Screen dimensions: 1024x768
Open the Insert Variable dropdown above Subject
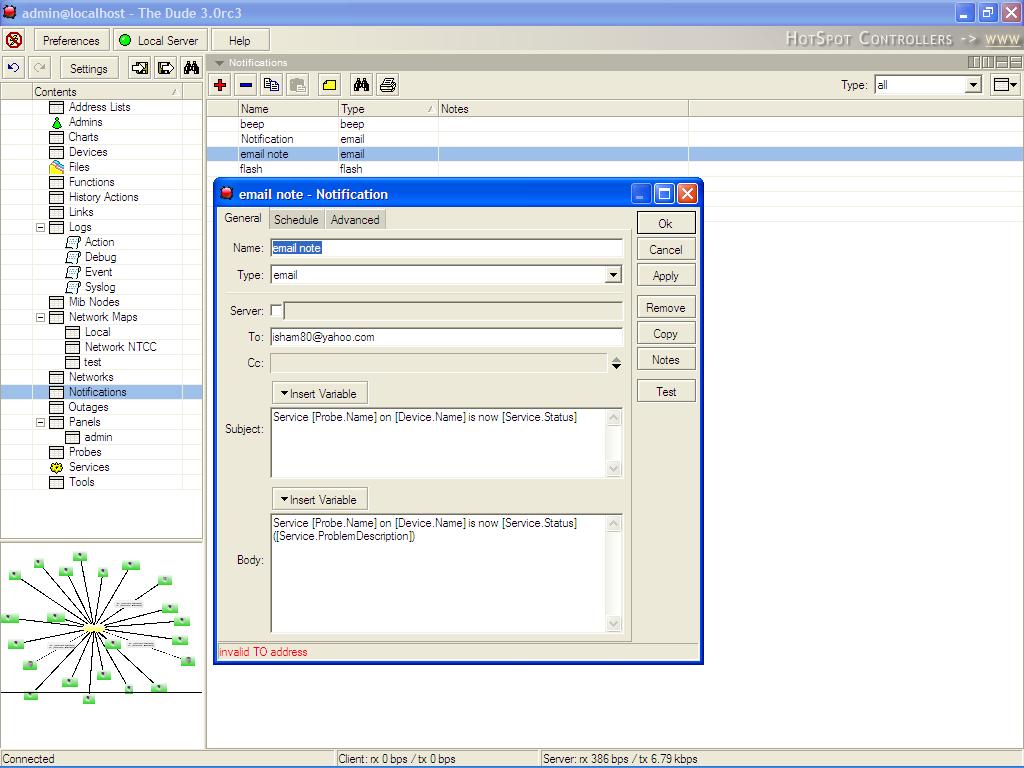(x=319, y=393)
